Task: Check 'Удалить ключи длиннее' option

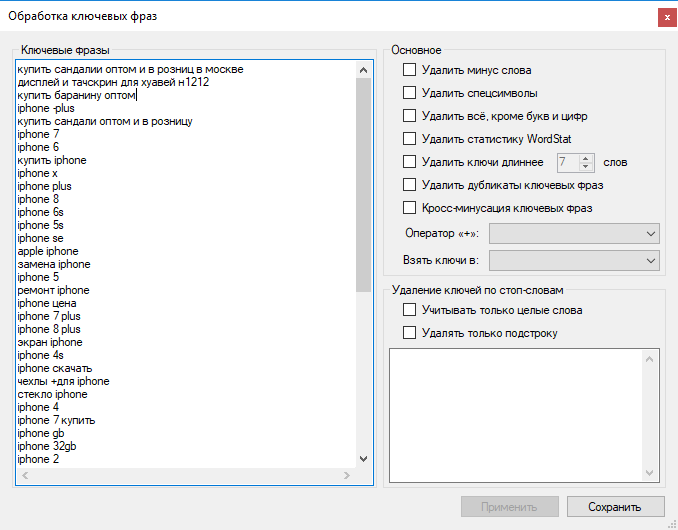Action: (x=409, y=162)
